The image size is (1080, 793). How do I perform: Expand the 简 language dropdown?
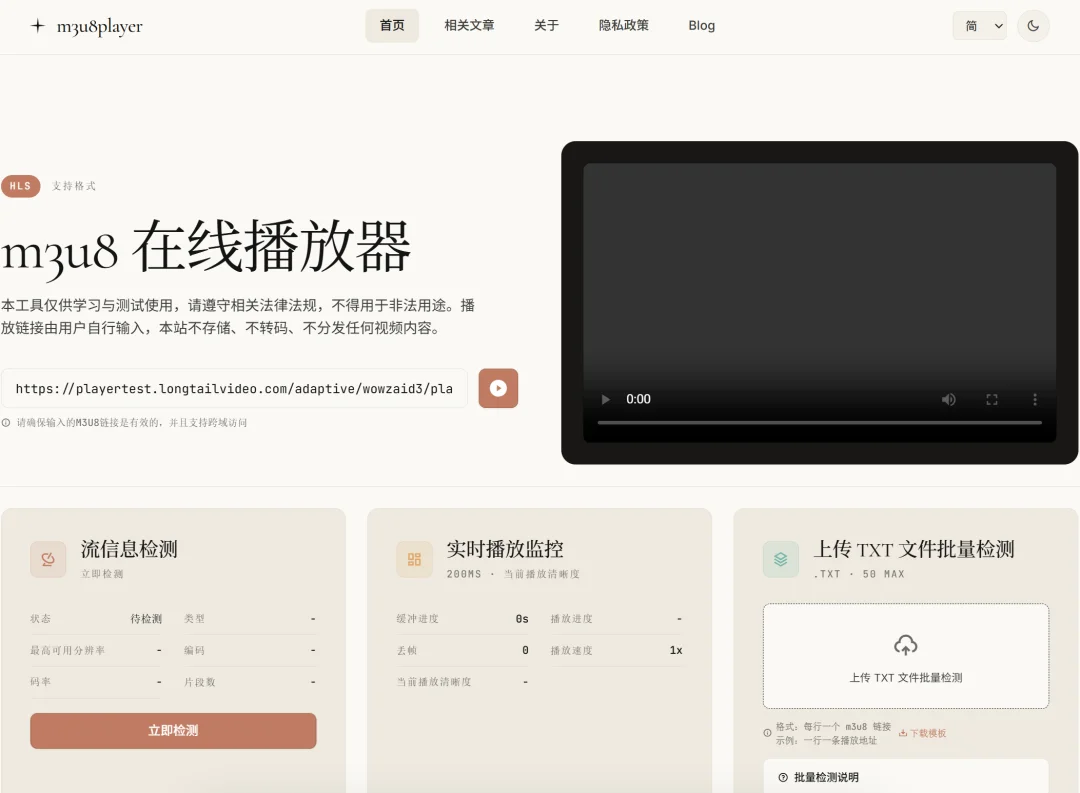point(979,25)
